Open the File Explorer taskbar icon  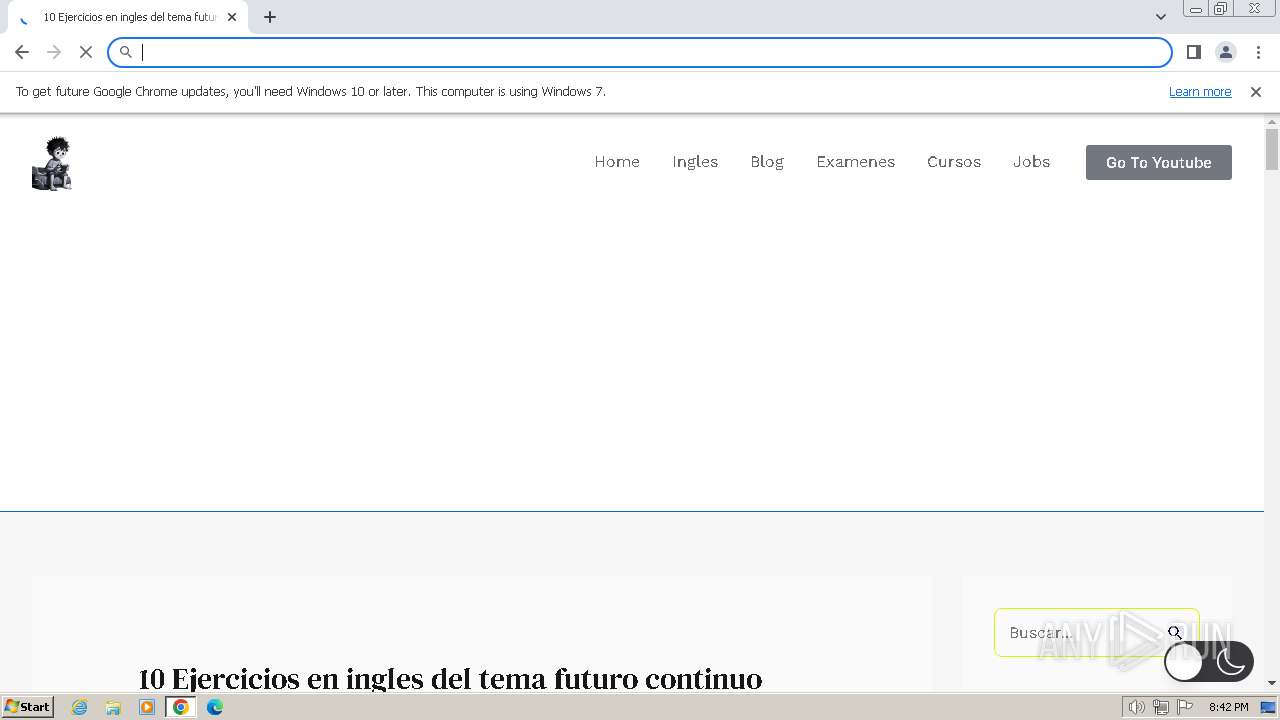click(x=113, y=707)
